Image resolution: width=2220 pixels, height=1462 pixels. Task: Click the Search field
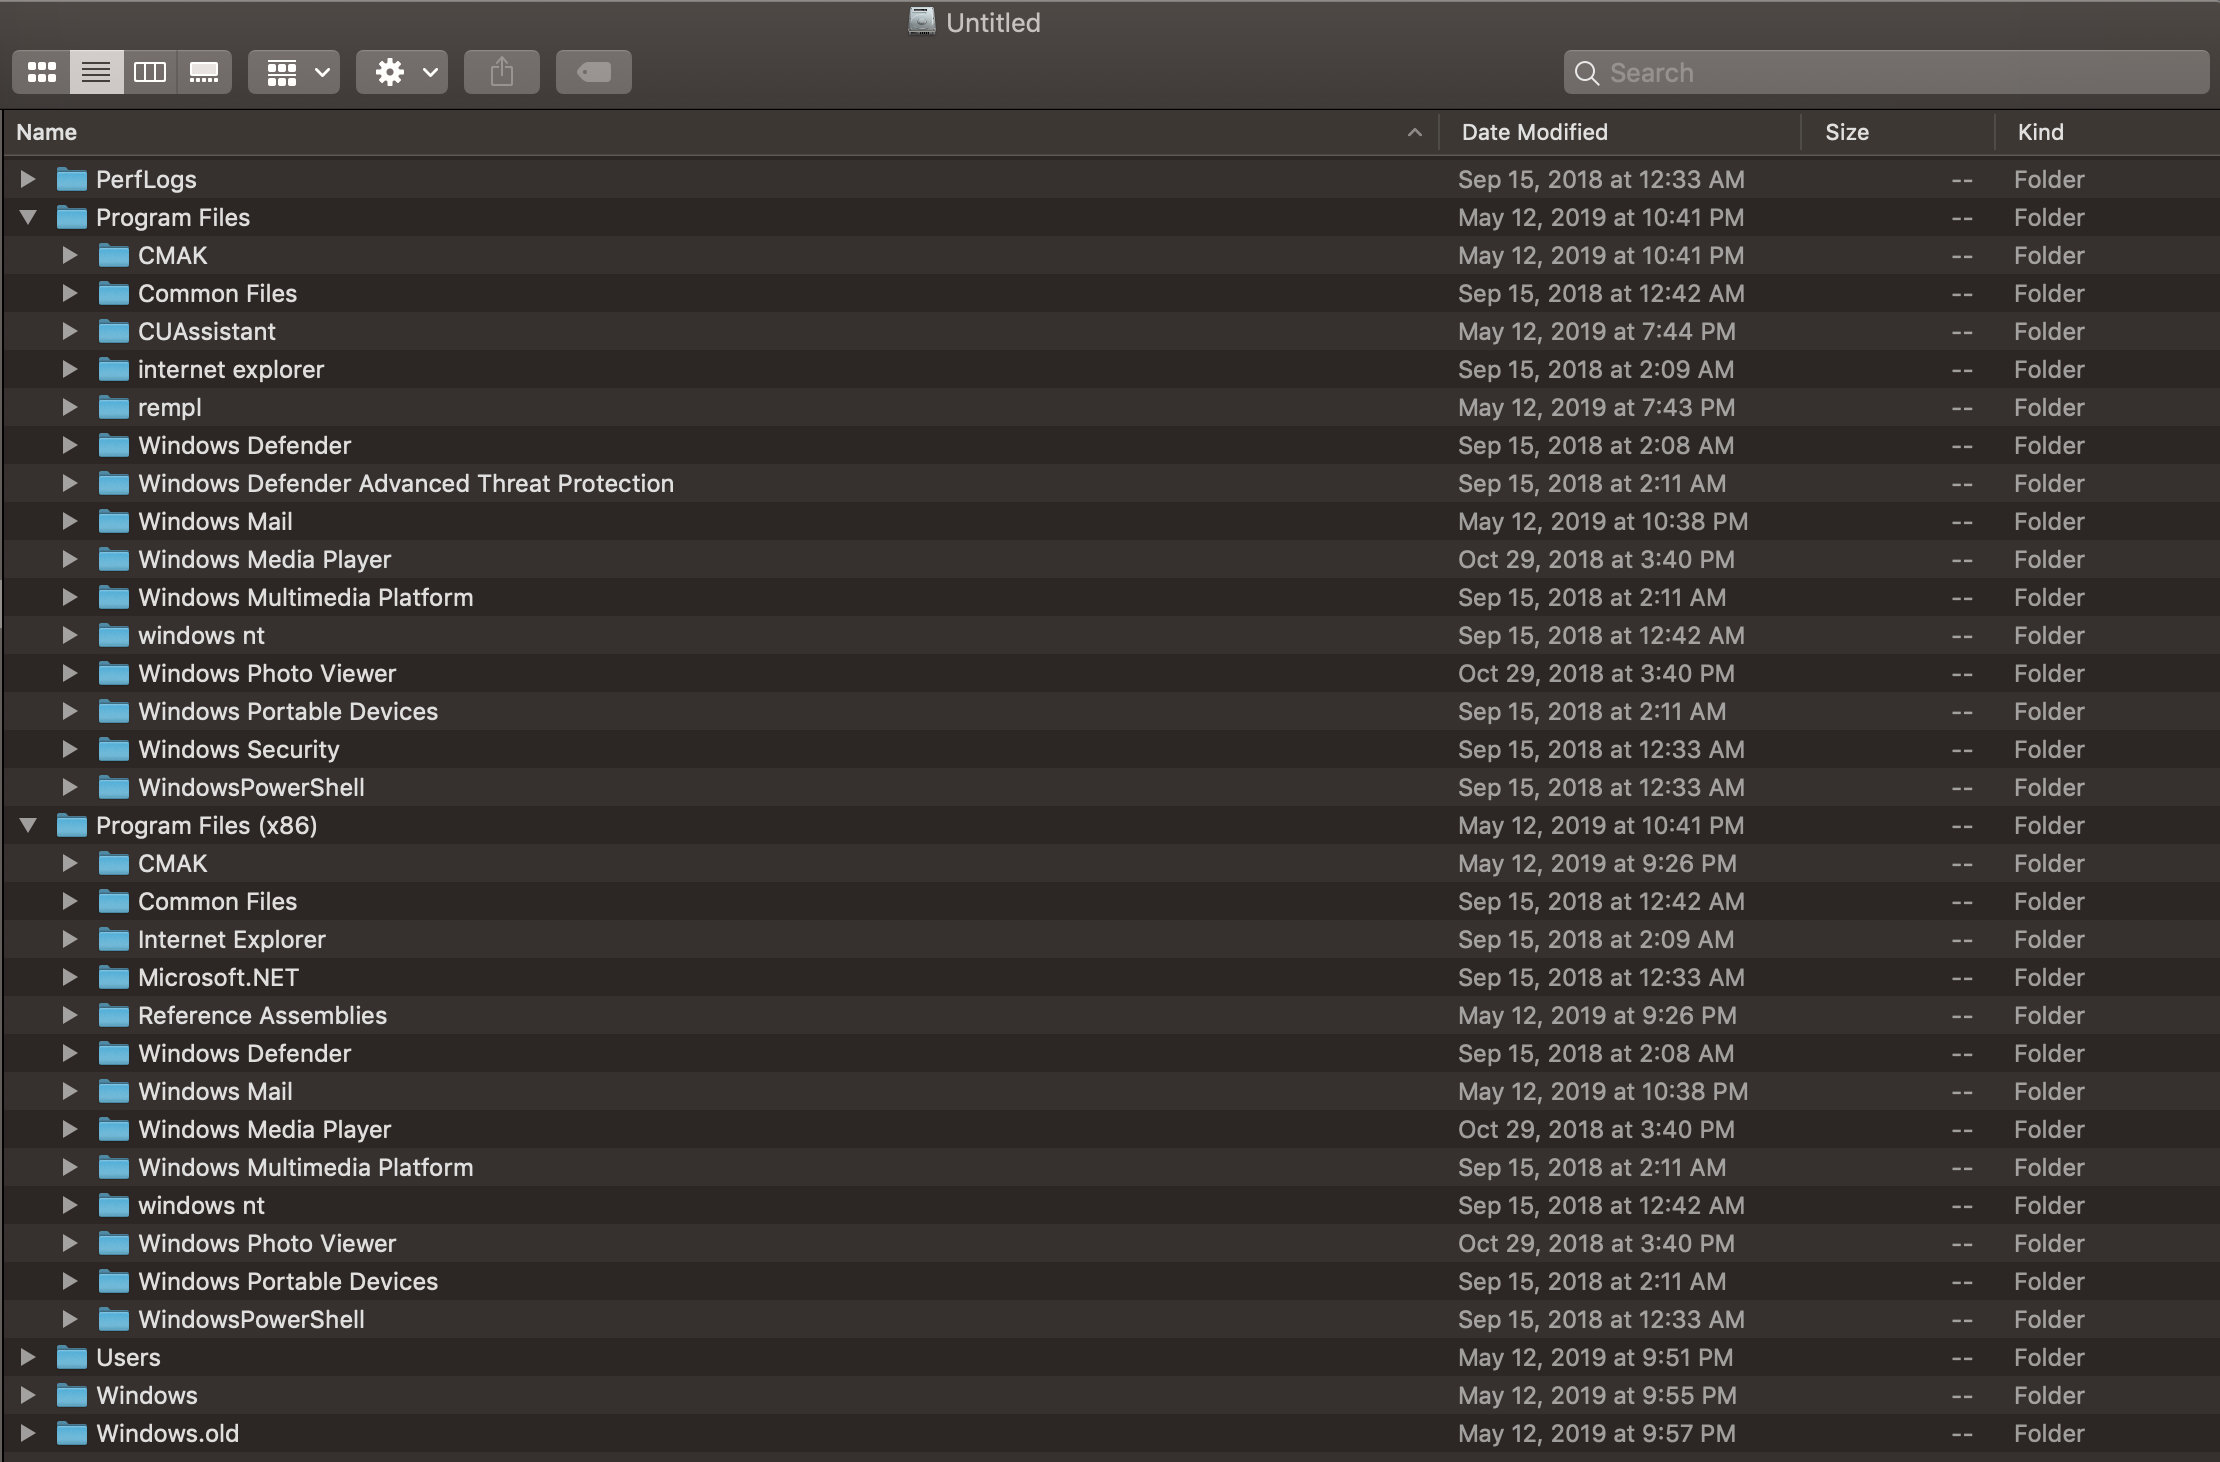(1886, 72)
